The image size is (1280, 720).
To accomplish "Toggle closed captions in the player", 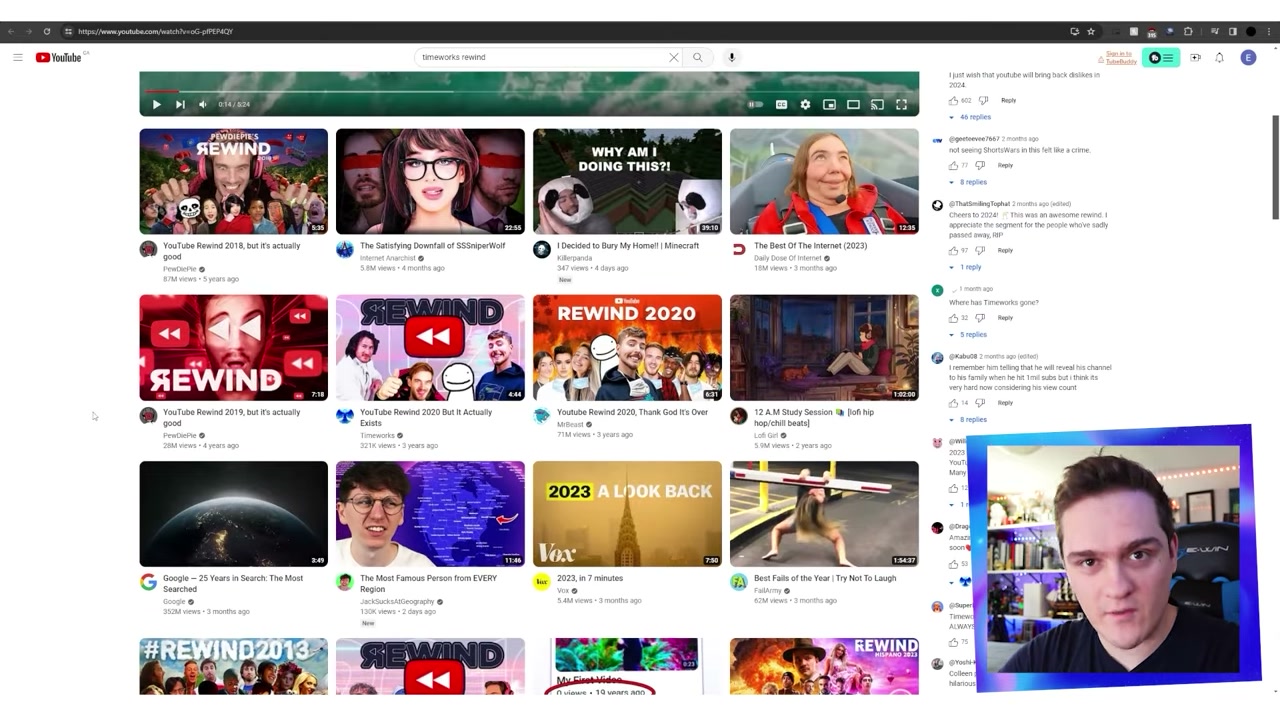I will click(x=781, y=104).
